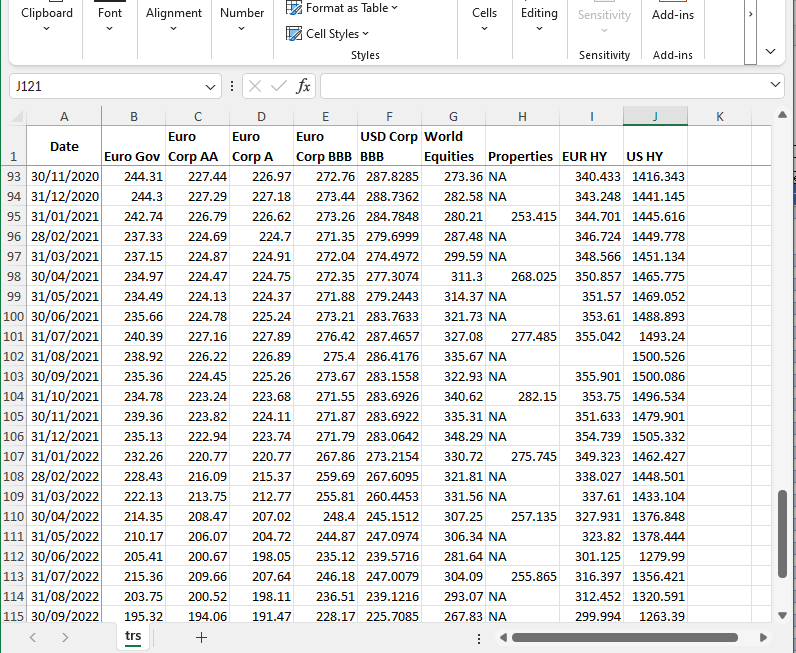
Task: Select column F header
Action: pyautogui.click(x=389, y=117)
